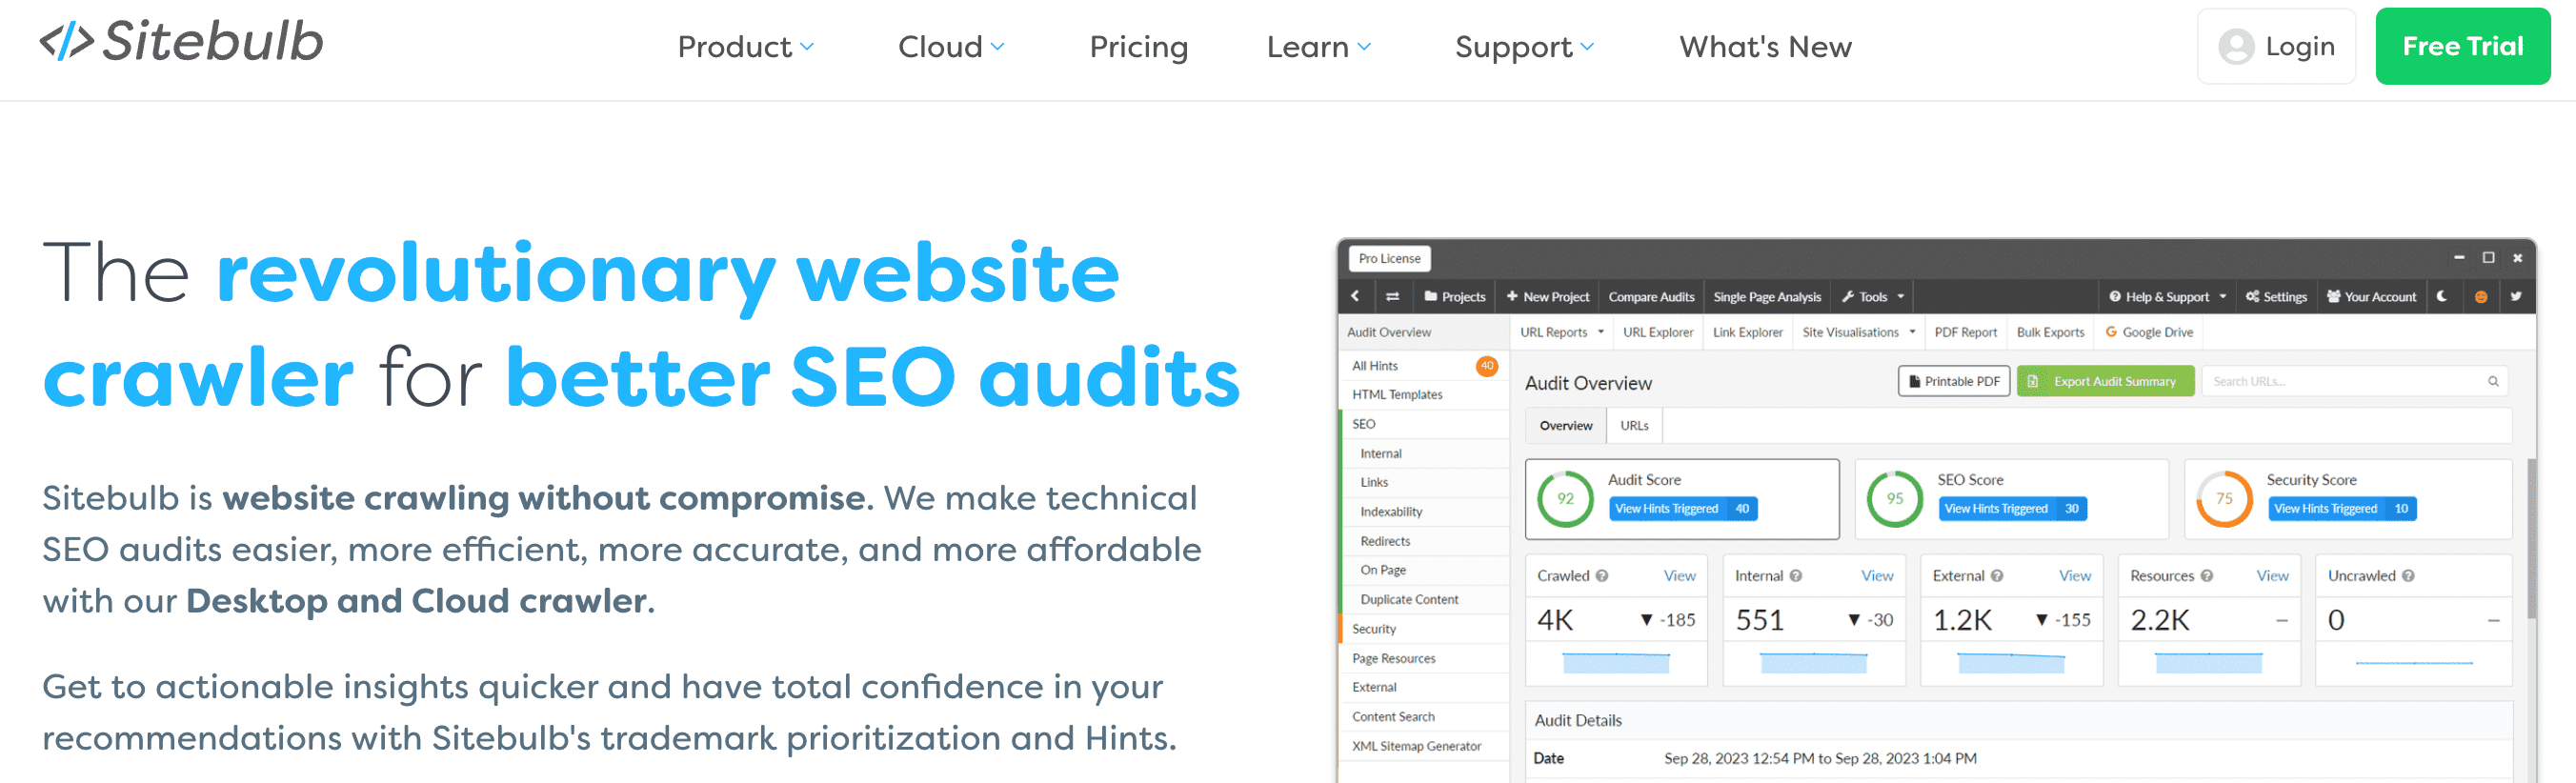Click the swap arrows icon in the toolbar
2576x783 pixels.
coord(1392,296)
